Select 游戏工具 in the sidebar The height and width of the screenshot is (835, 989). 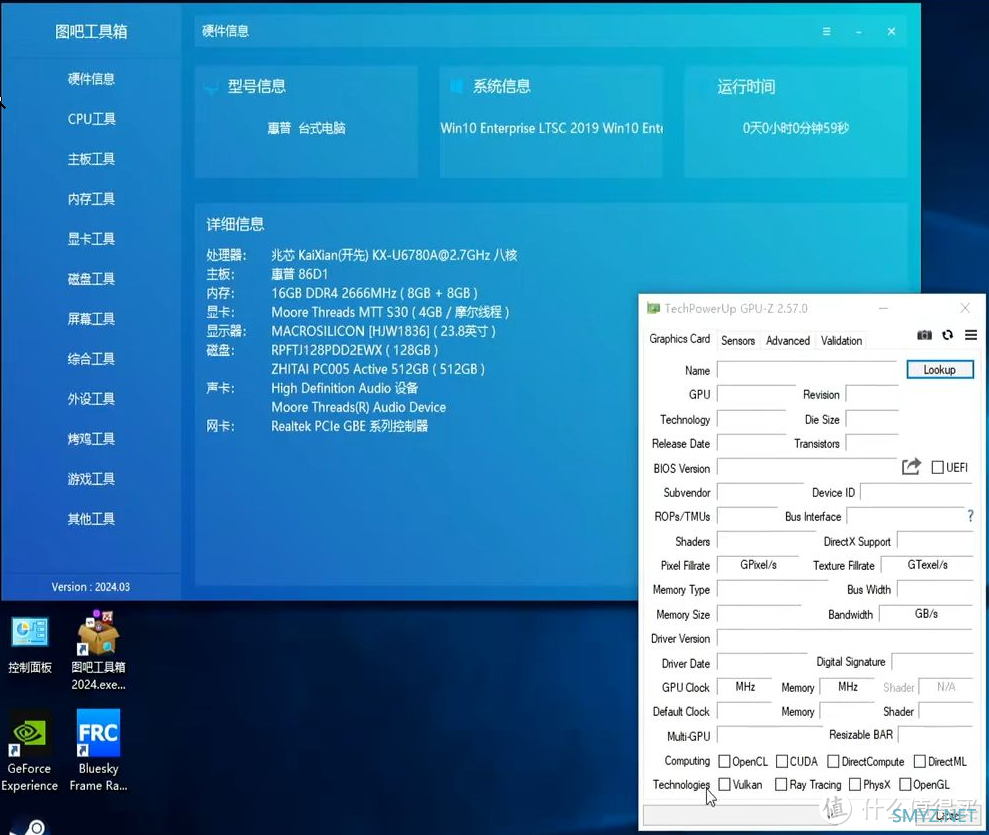click(x=91, y=479)
